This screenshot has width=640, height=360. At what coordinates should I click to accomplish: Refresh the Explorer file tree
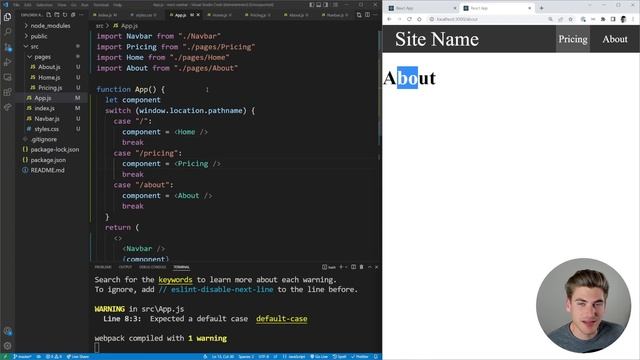point(65,15)
